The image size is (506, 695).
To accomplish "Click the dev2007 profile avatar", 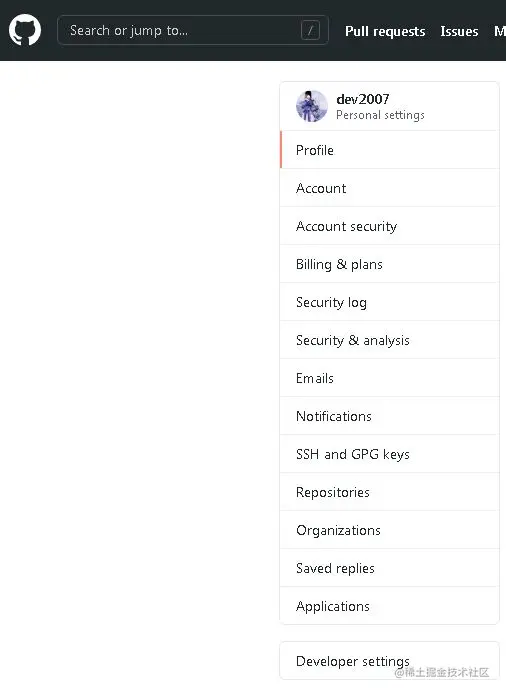I will (x=312, y=106).
